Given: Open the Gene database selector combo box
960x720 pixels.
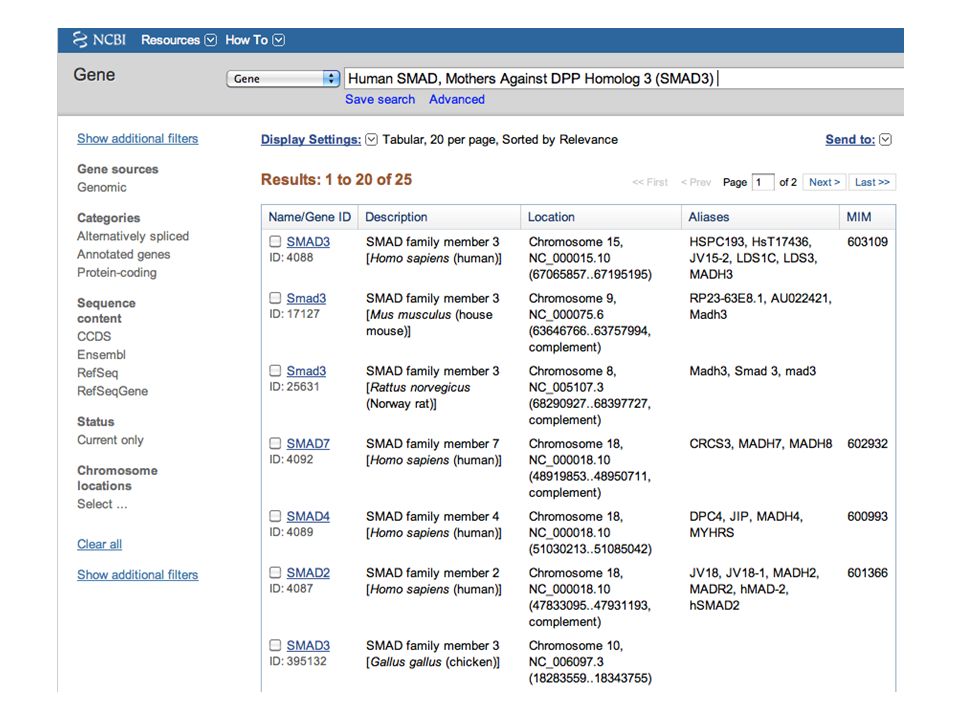Looking at the screenshot, I should click(x=283, y=78).
